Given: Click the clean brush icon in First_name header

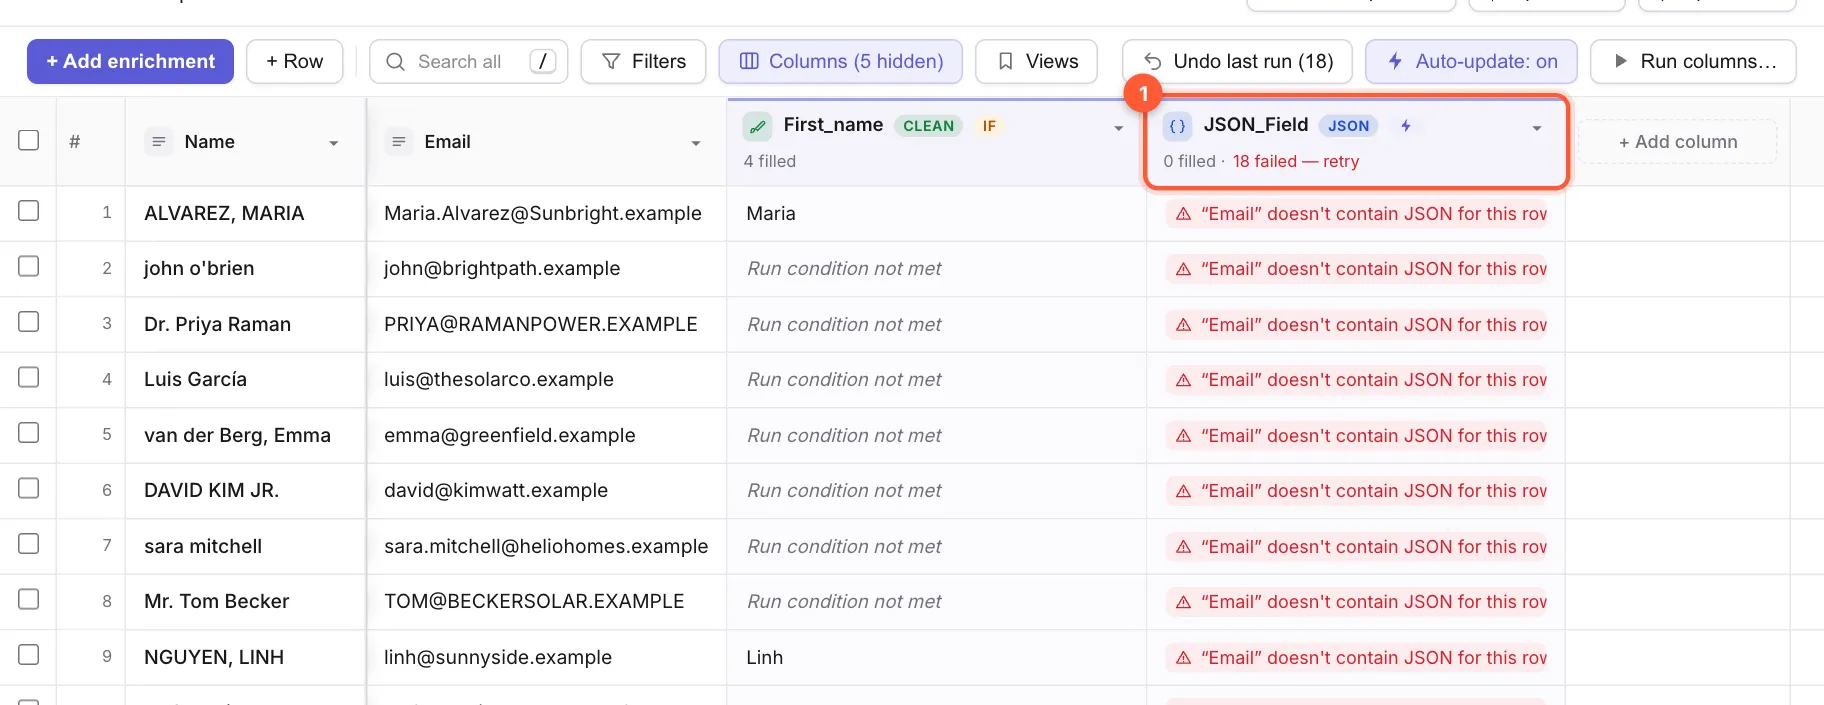Looking at the screenshot, I should point(758,126).
